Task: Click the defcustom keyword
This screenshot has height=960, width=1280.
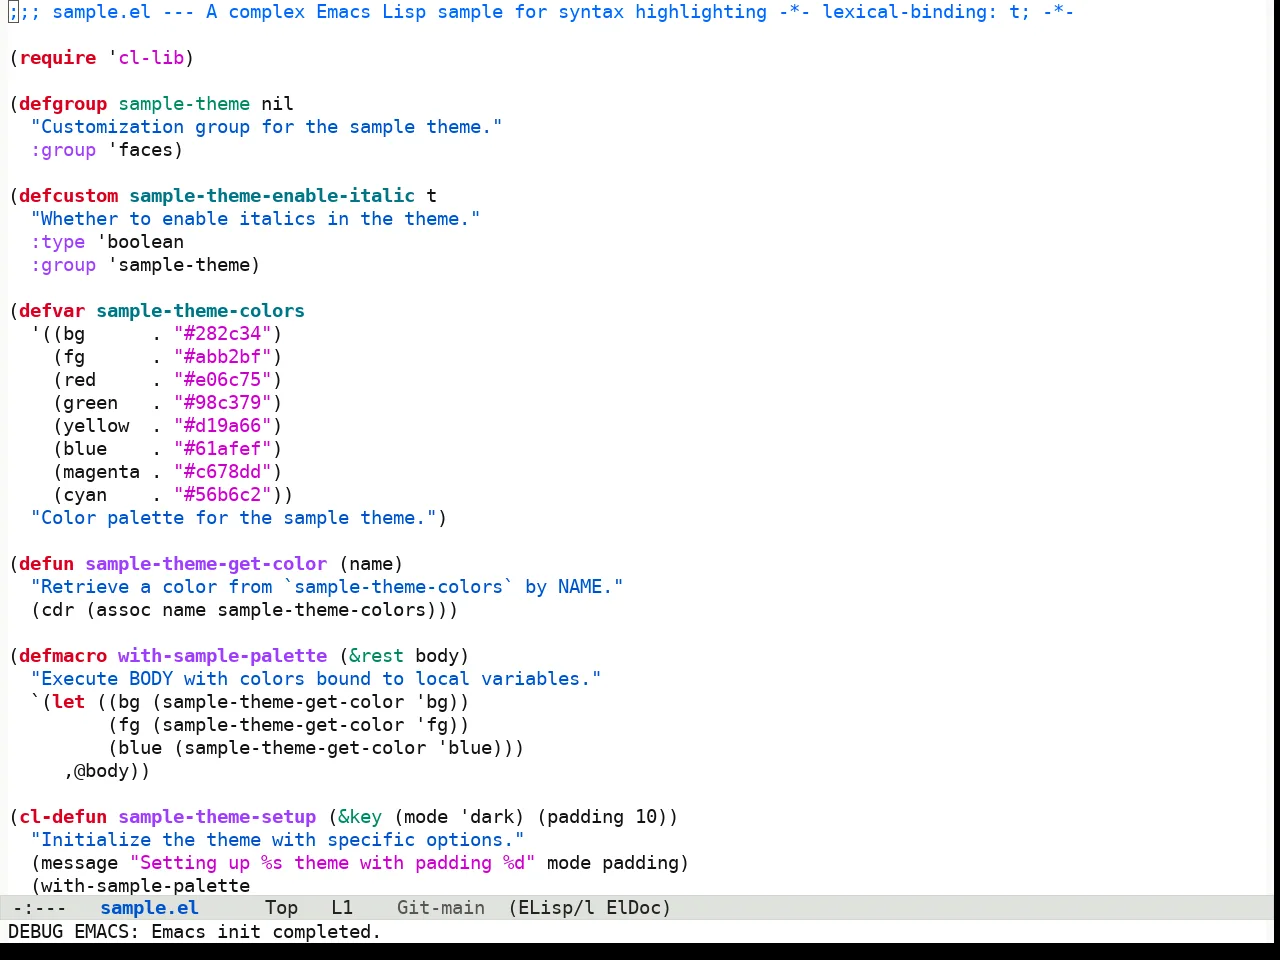Action: click(x=69, y=195)
